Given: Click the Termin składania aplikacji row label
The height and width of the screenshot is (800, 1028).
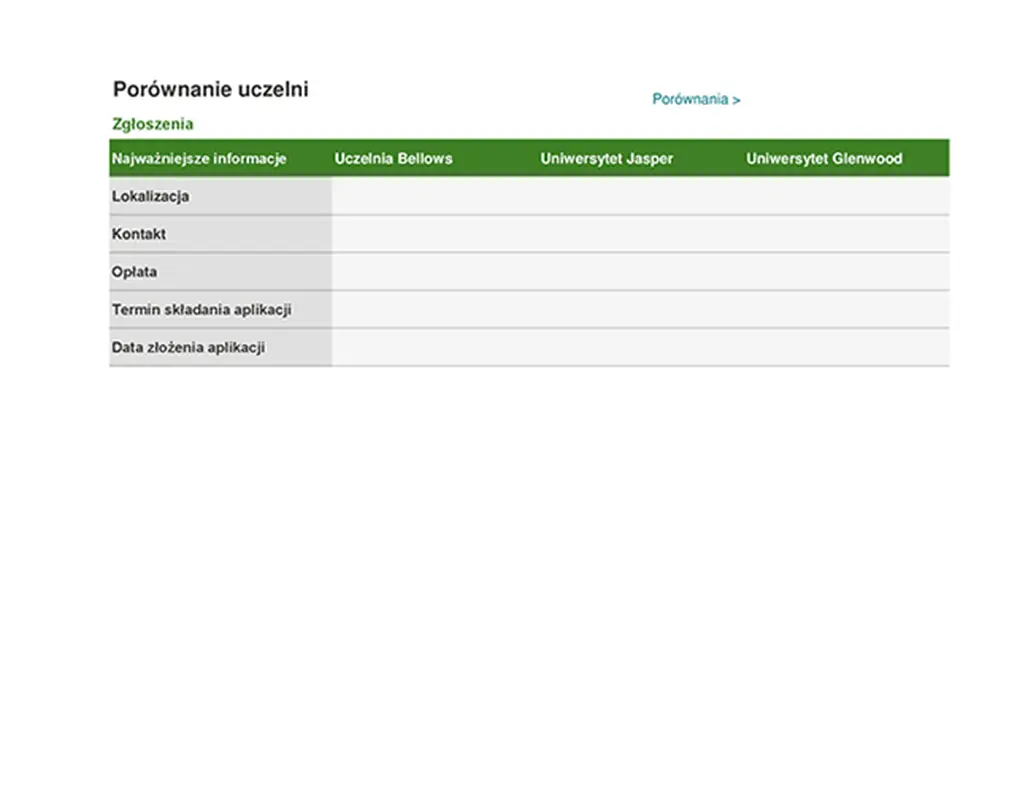Looking at the screenshot, I should (x=201, y=310).
